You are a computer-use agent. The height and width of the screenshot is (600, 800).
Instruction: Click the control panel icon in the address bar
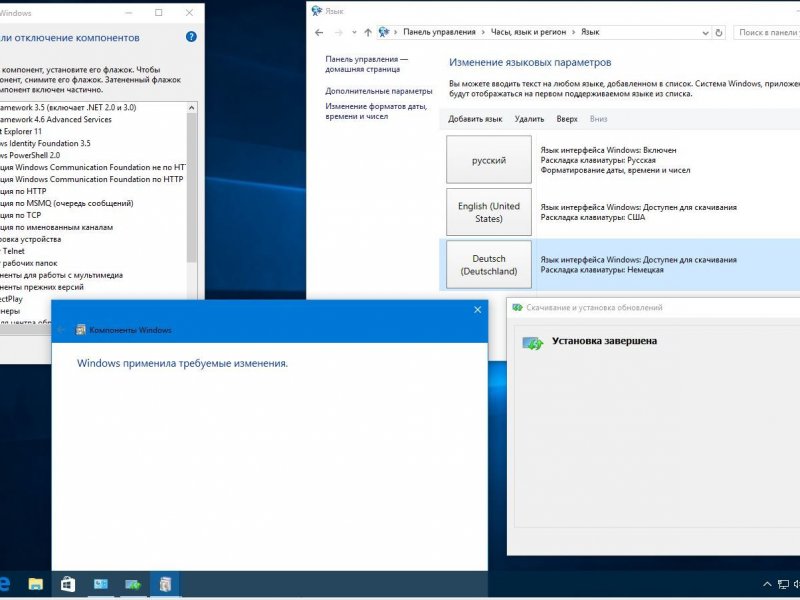[384, 32]
